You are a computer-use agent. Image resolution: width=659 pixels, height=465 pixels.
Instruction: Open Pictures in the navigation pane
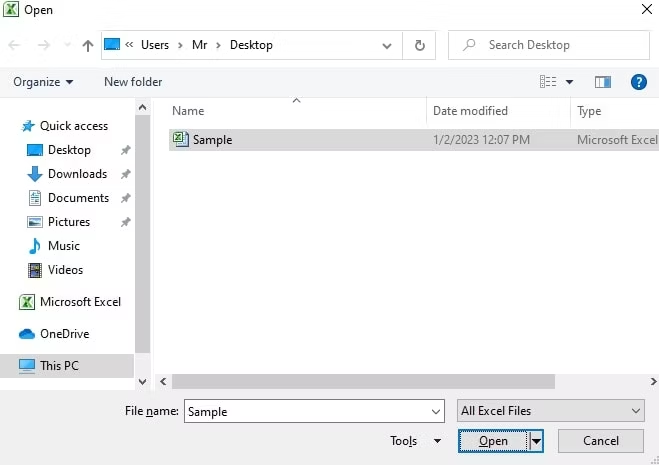[x=69, y=222]
